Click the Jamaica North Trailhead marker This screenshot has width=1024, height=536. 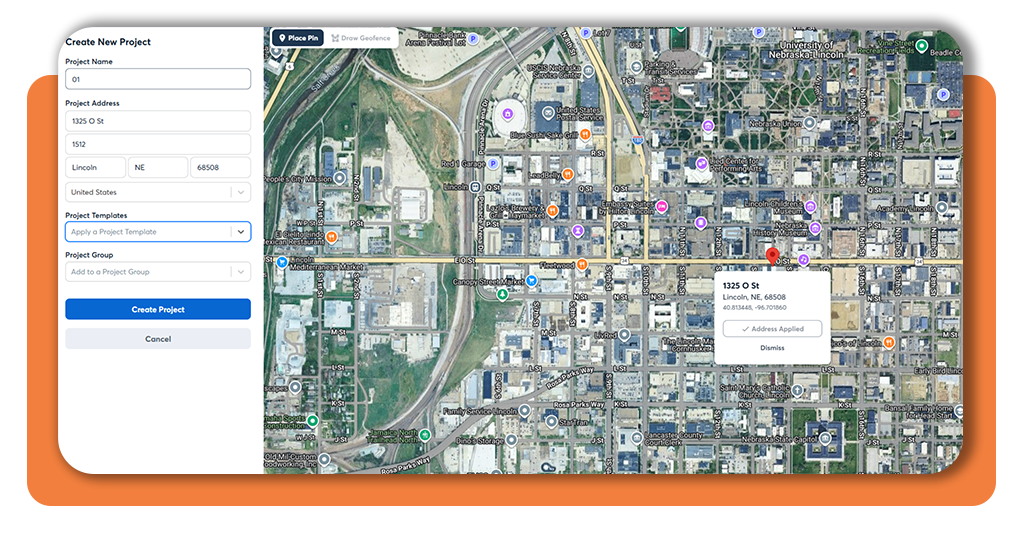pyautogui.click(x=425, y=434)
